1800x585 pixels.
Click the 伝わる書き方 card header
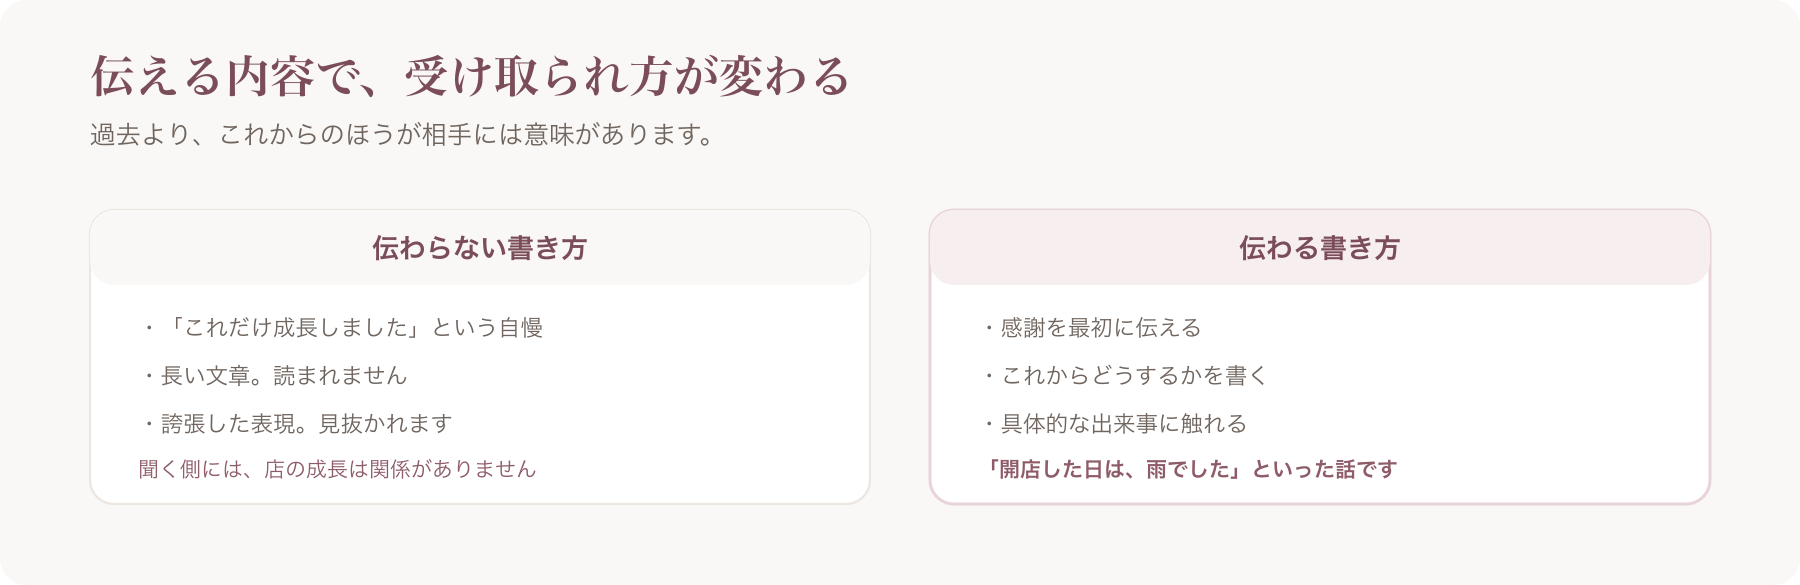[x=1320, y=248]
